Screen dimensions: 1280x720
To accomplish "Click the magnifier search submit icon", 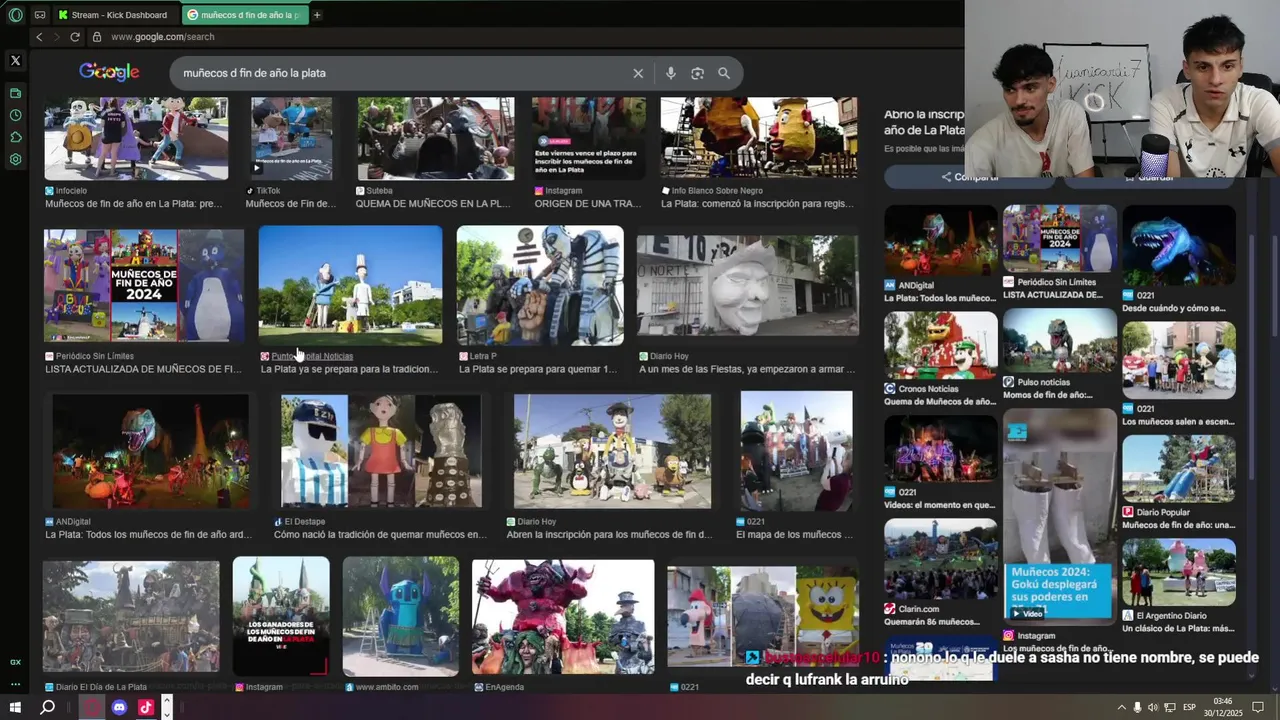I will [x=724, y=73].
